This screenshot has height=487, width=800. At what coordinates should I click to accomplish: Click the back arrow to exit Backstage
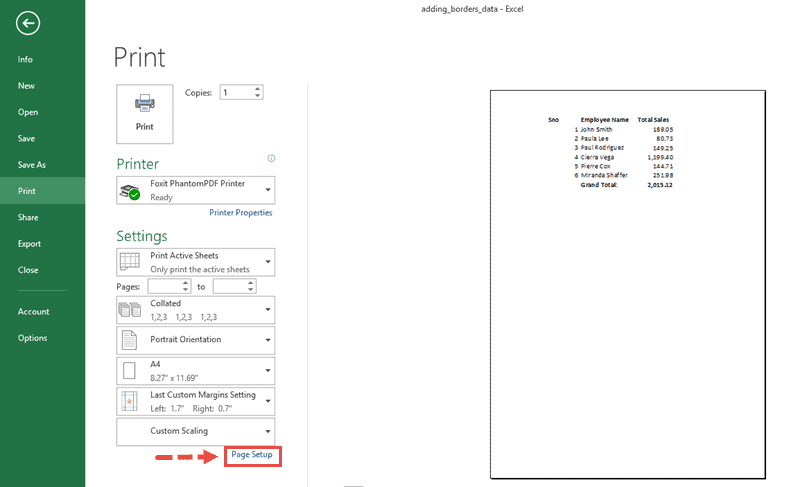coord(28,23)
